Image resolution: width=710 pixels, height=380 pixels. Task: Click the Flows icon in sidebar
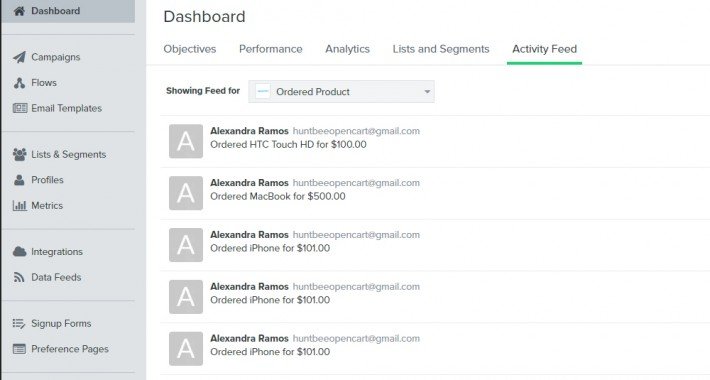point(19,83)
